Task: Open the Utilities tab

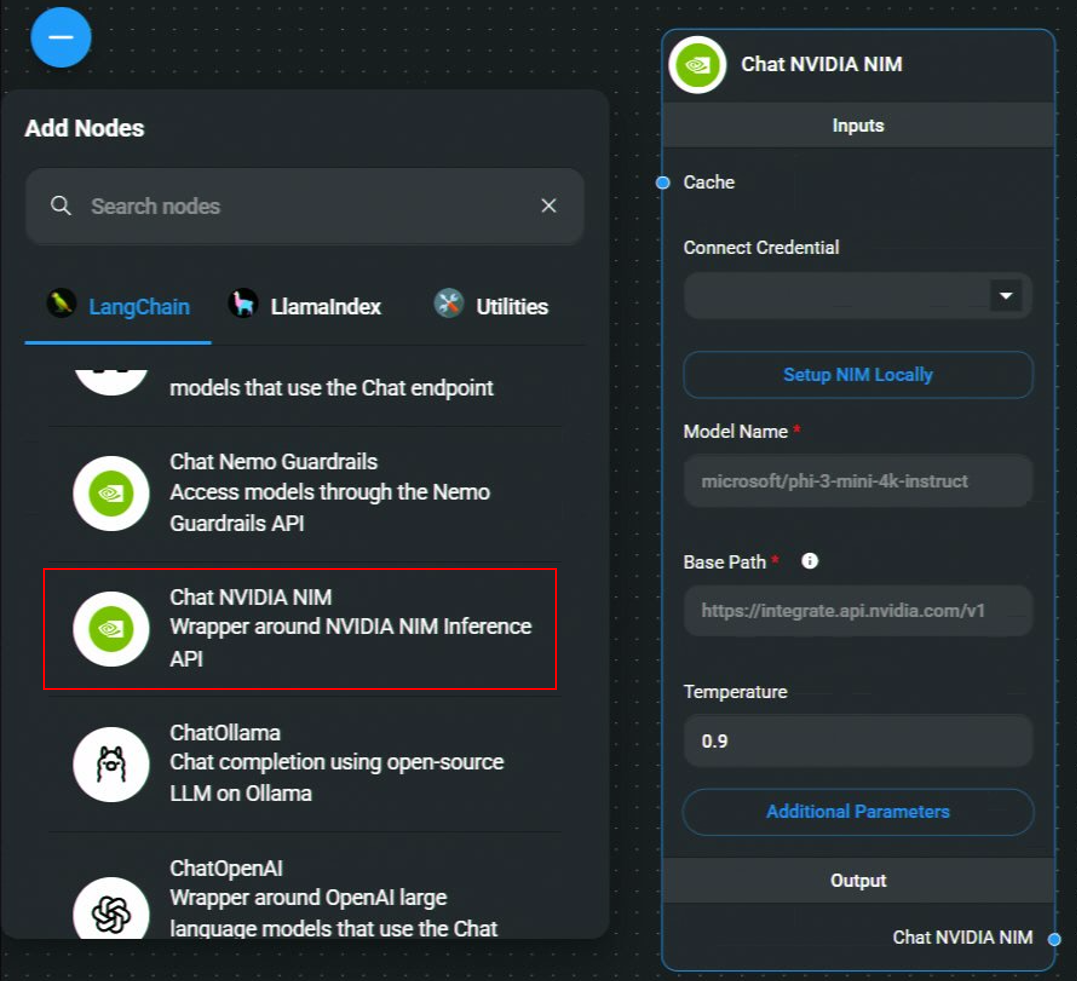Action: 491,307
